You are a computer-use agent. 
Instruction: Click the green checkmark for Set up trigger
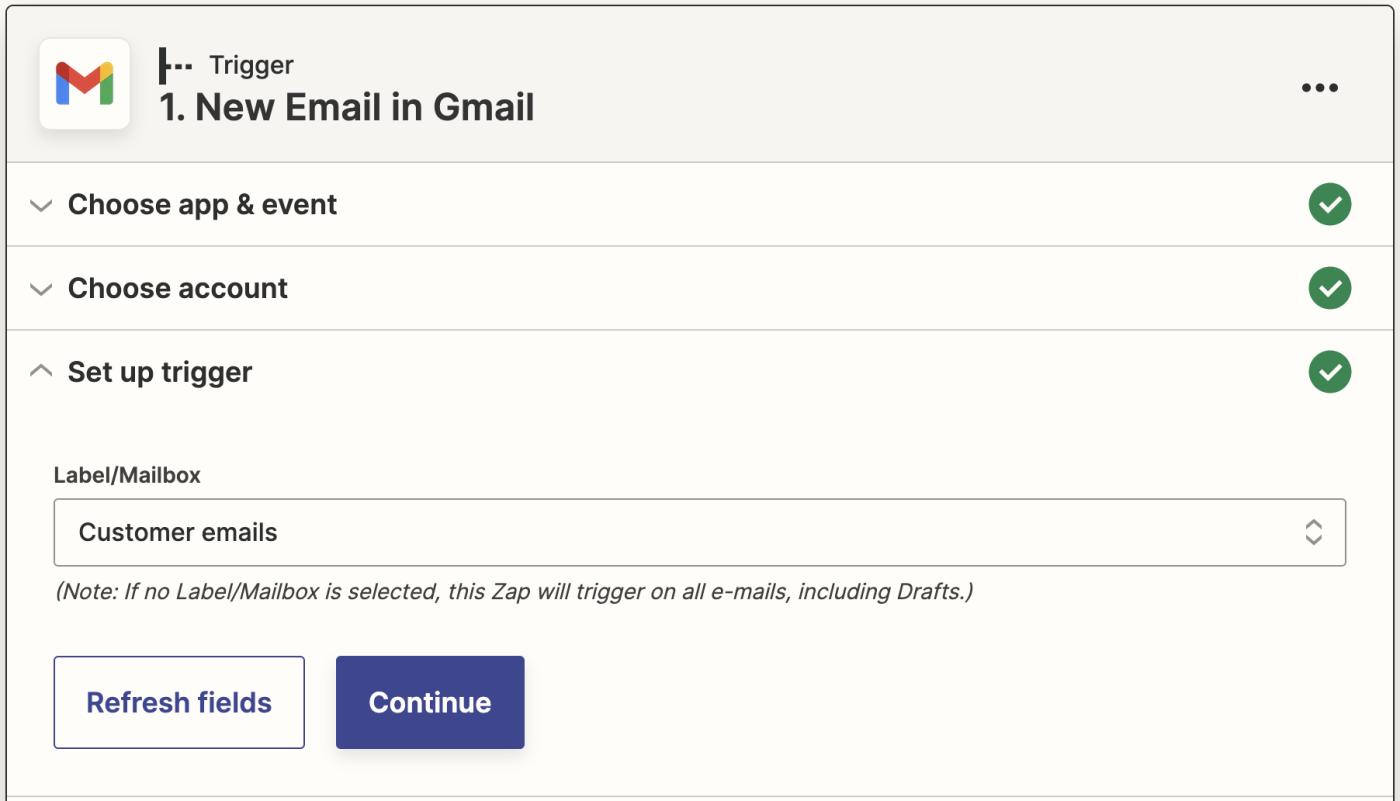[x=1329, y=372]
